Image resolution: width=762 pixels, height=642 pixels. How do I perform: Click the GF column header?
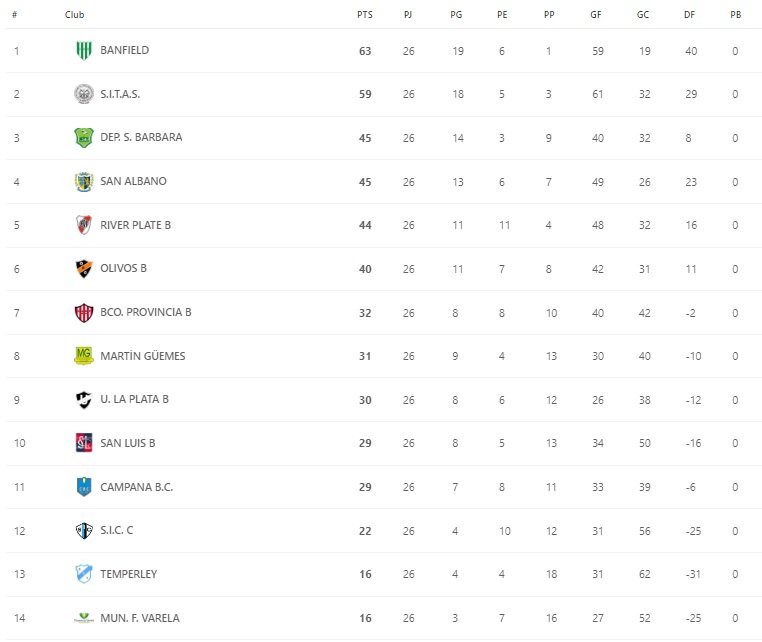pos(597,15)
